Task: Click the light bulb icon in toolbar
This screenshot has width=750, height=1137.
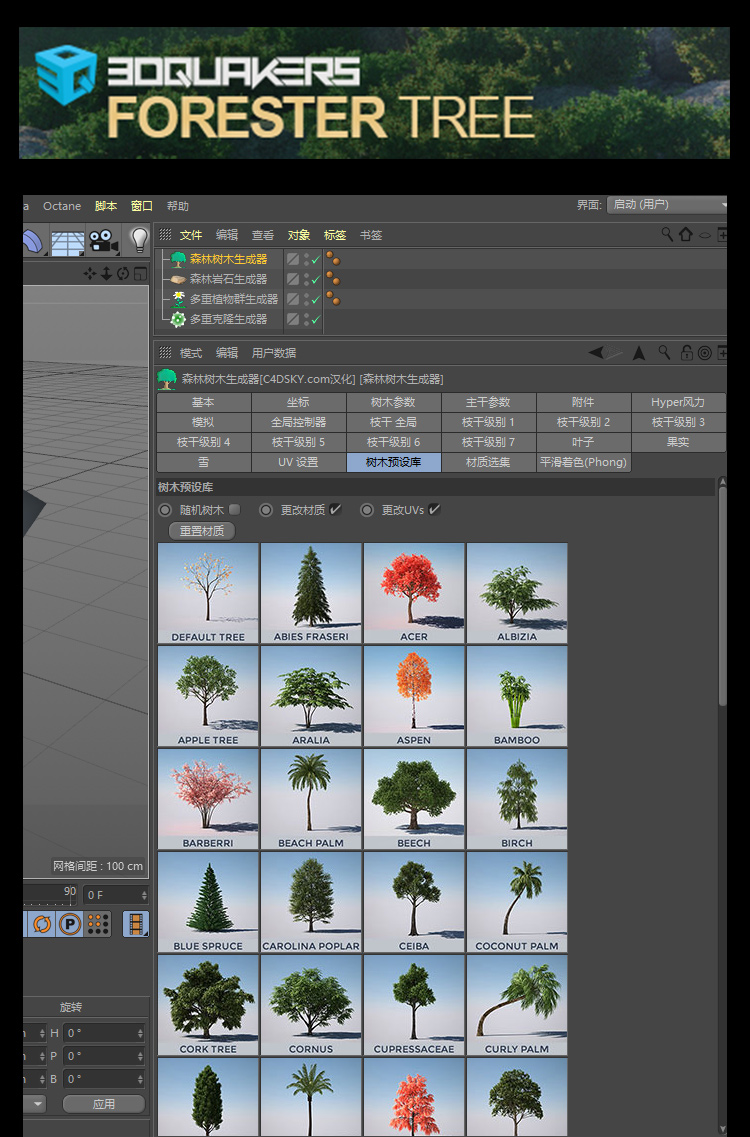Action: click(139, 239)
